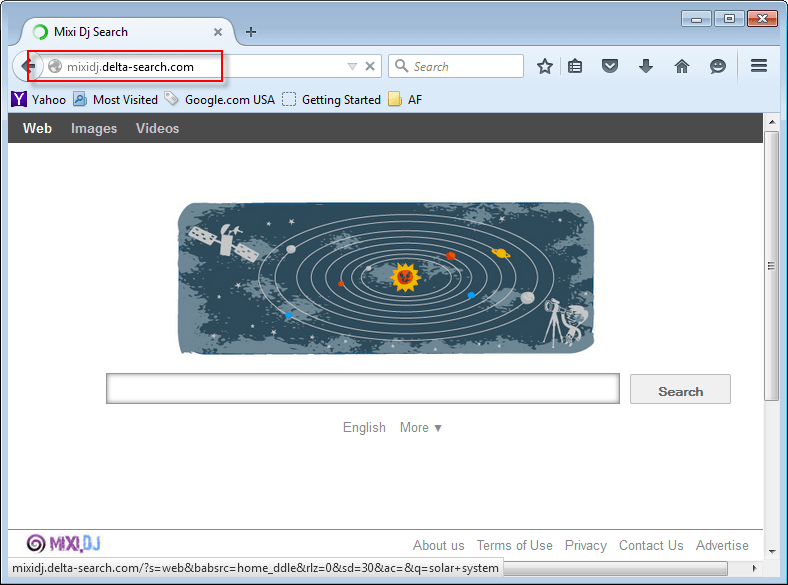Switch to the Images search tab
The image size is (788, 585).
tap(94, 128)
